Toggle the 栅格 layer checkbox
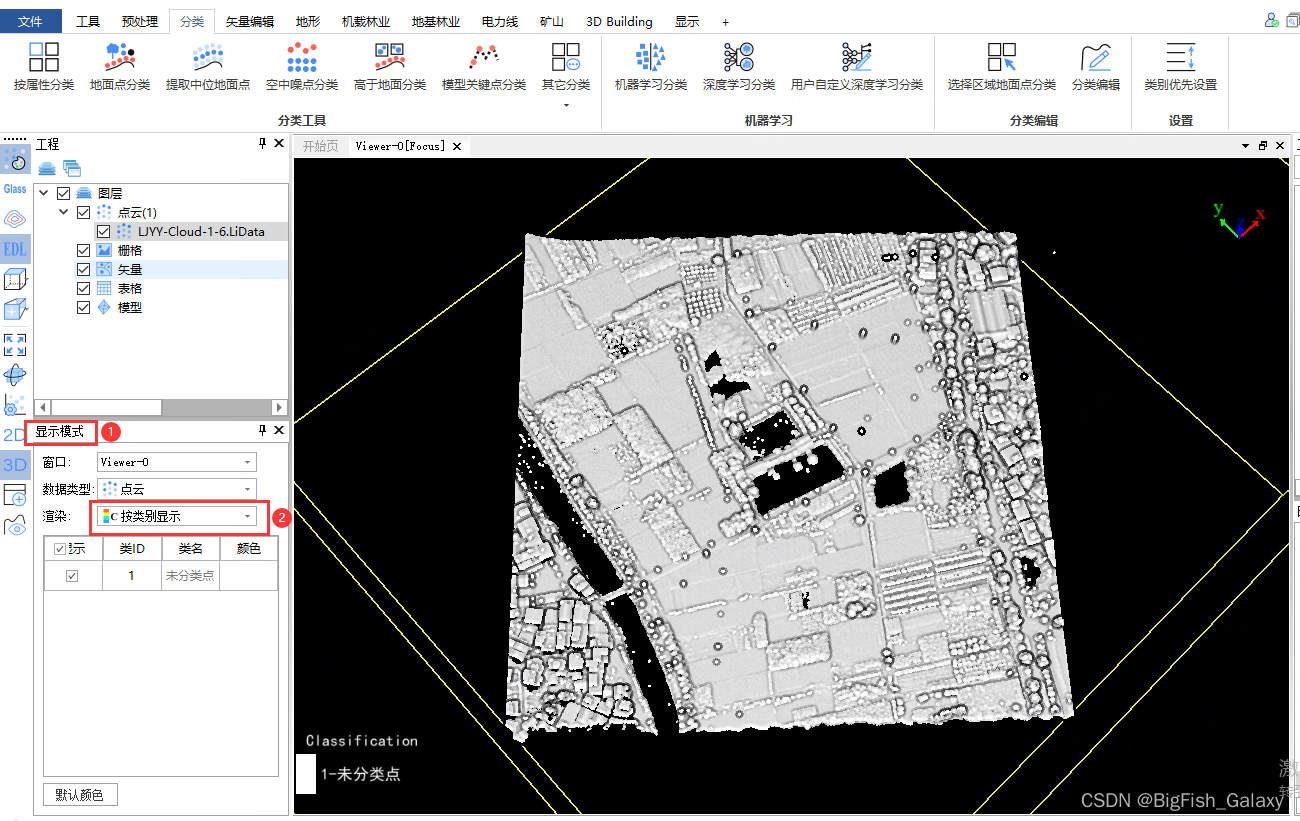 pos(83,250)
